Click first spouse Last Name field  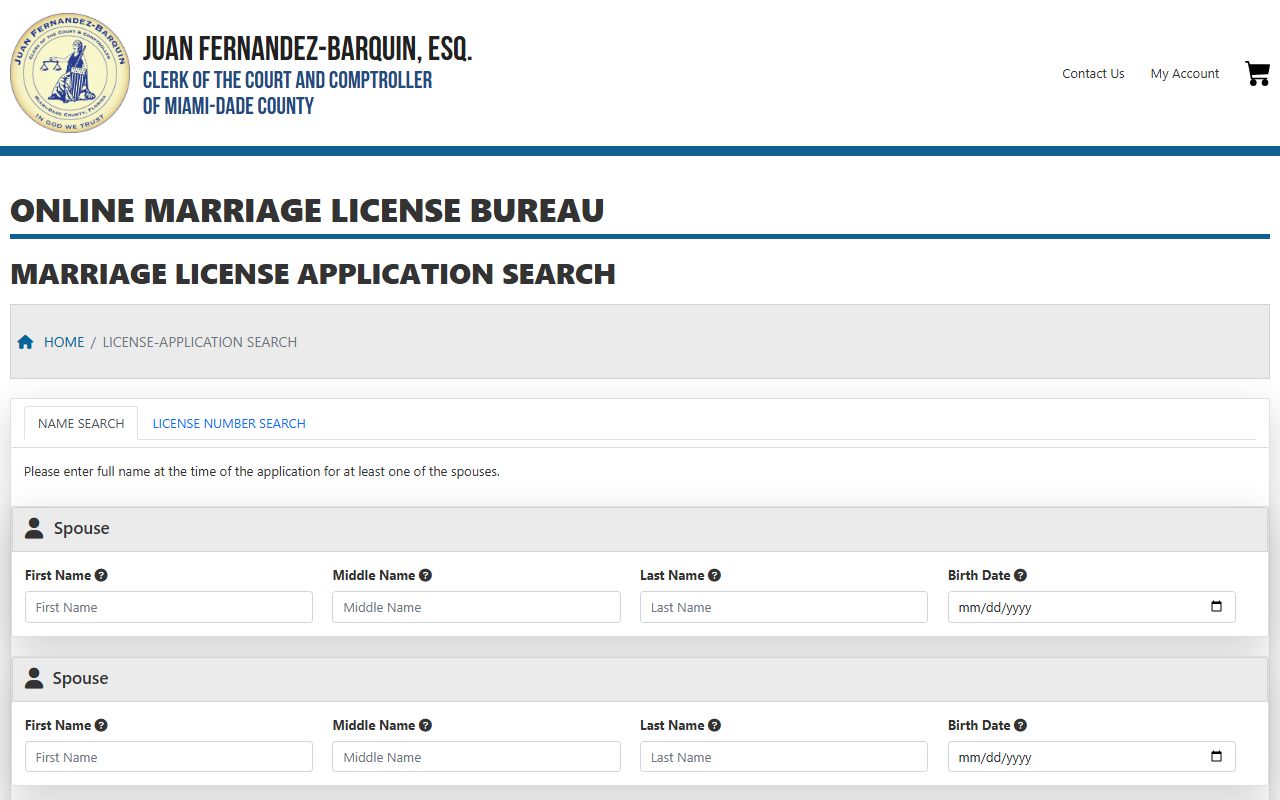pos(784,607)
